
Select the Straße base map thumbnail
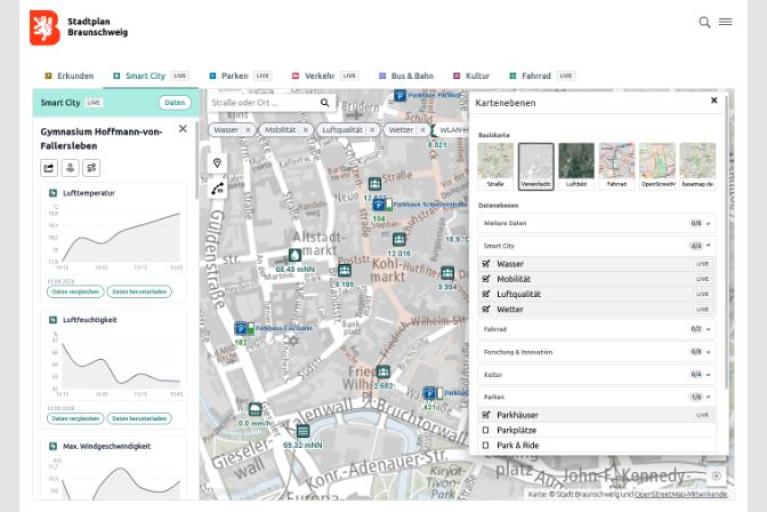tap(496, 166)
